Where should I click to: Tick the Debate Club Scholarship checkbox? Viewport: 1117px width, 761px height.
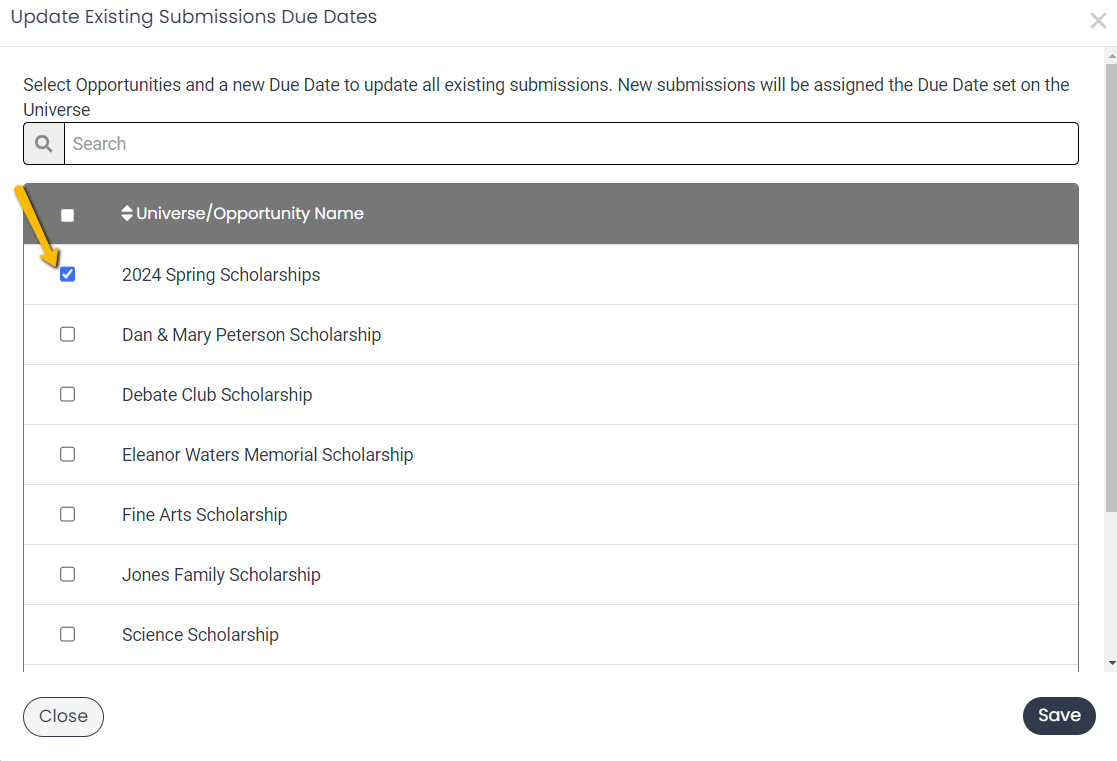(68, 394)
